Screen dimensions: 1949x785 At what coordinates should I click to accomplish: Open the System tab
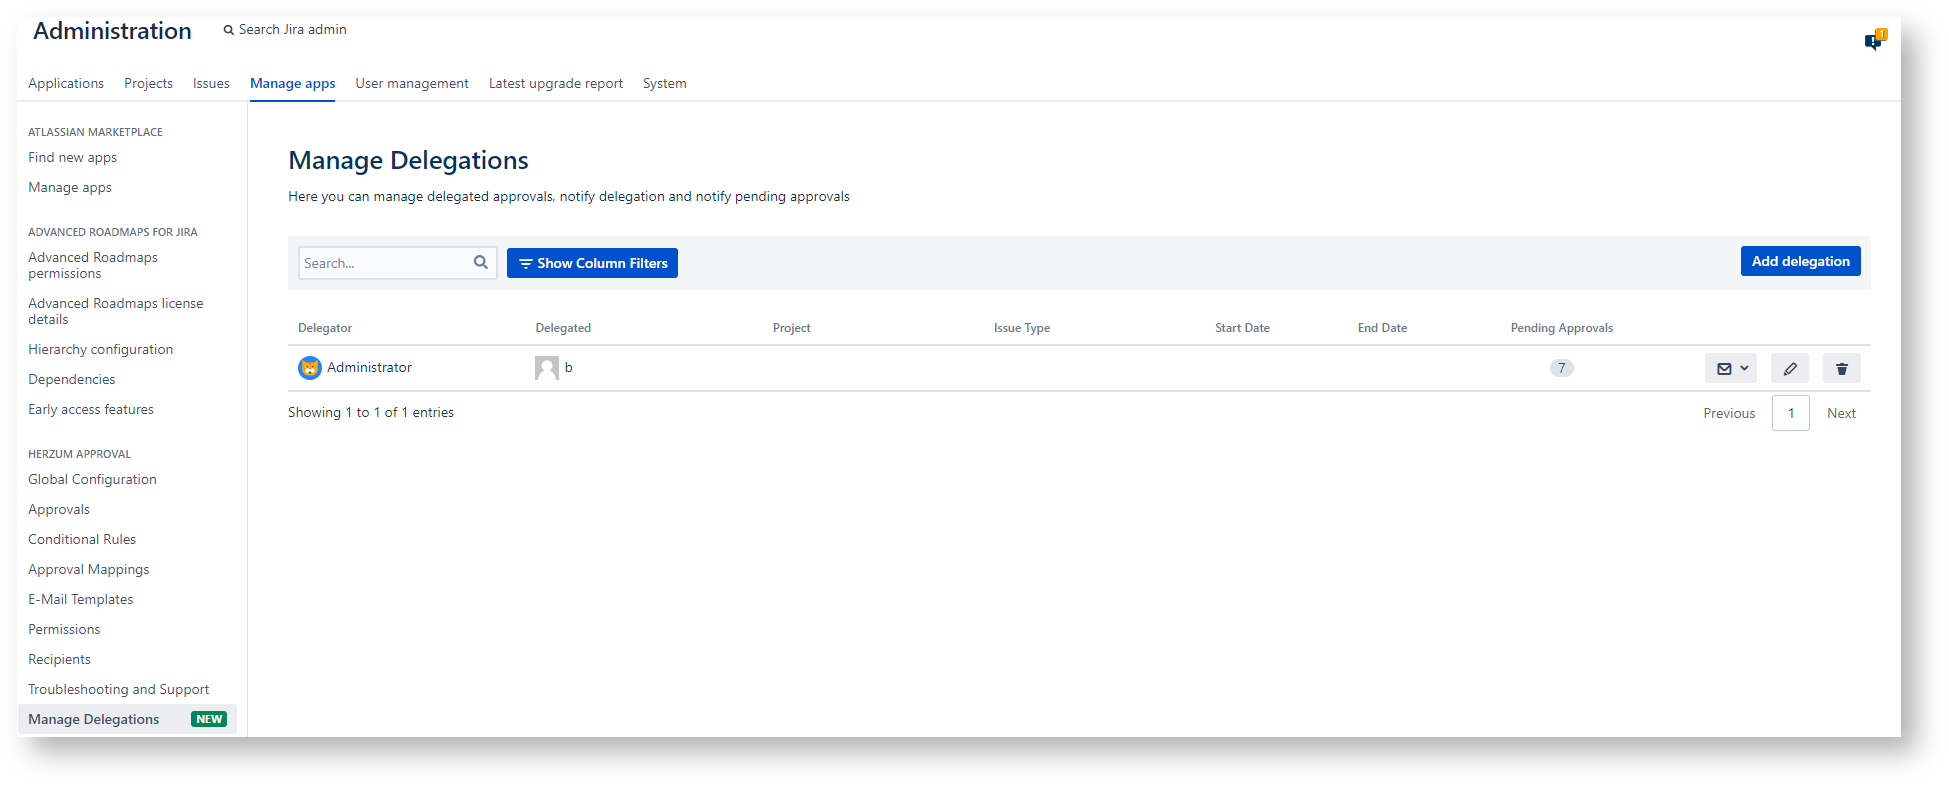[x=664, y=84]
